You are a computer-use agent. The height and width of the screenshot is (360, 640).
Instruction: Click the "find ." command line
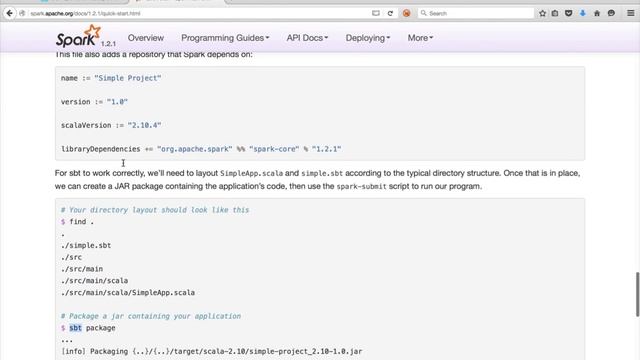tap(78, 222)
